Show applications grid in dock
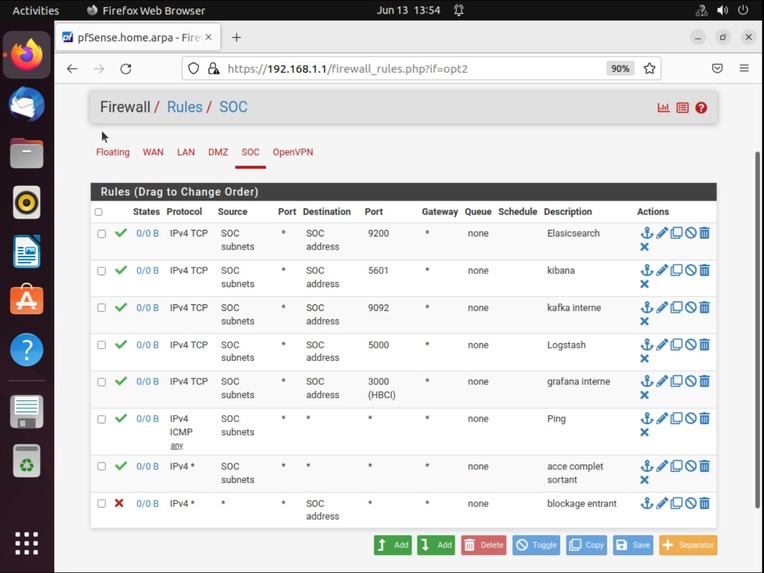764x573 pixels. (x=27, y=543)
